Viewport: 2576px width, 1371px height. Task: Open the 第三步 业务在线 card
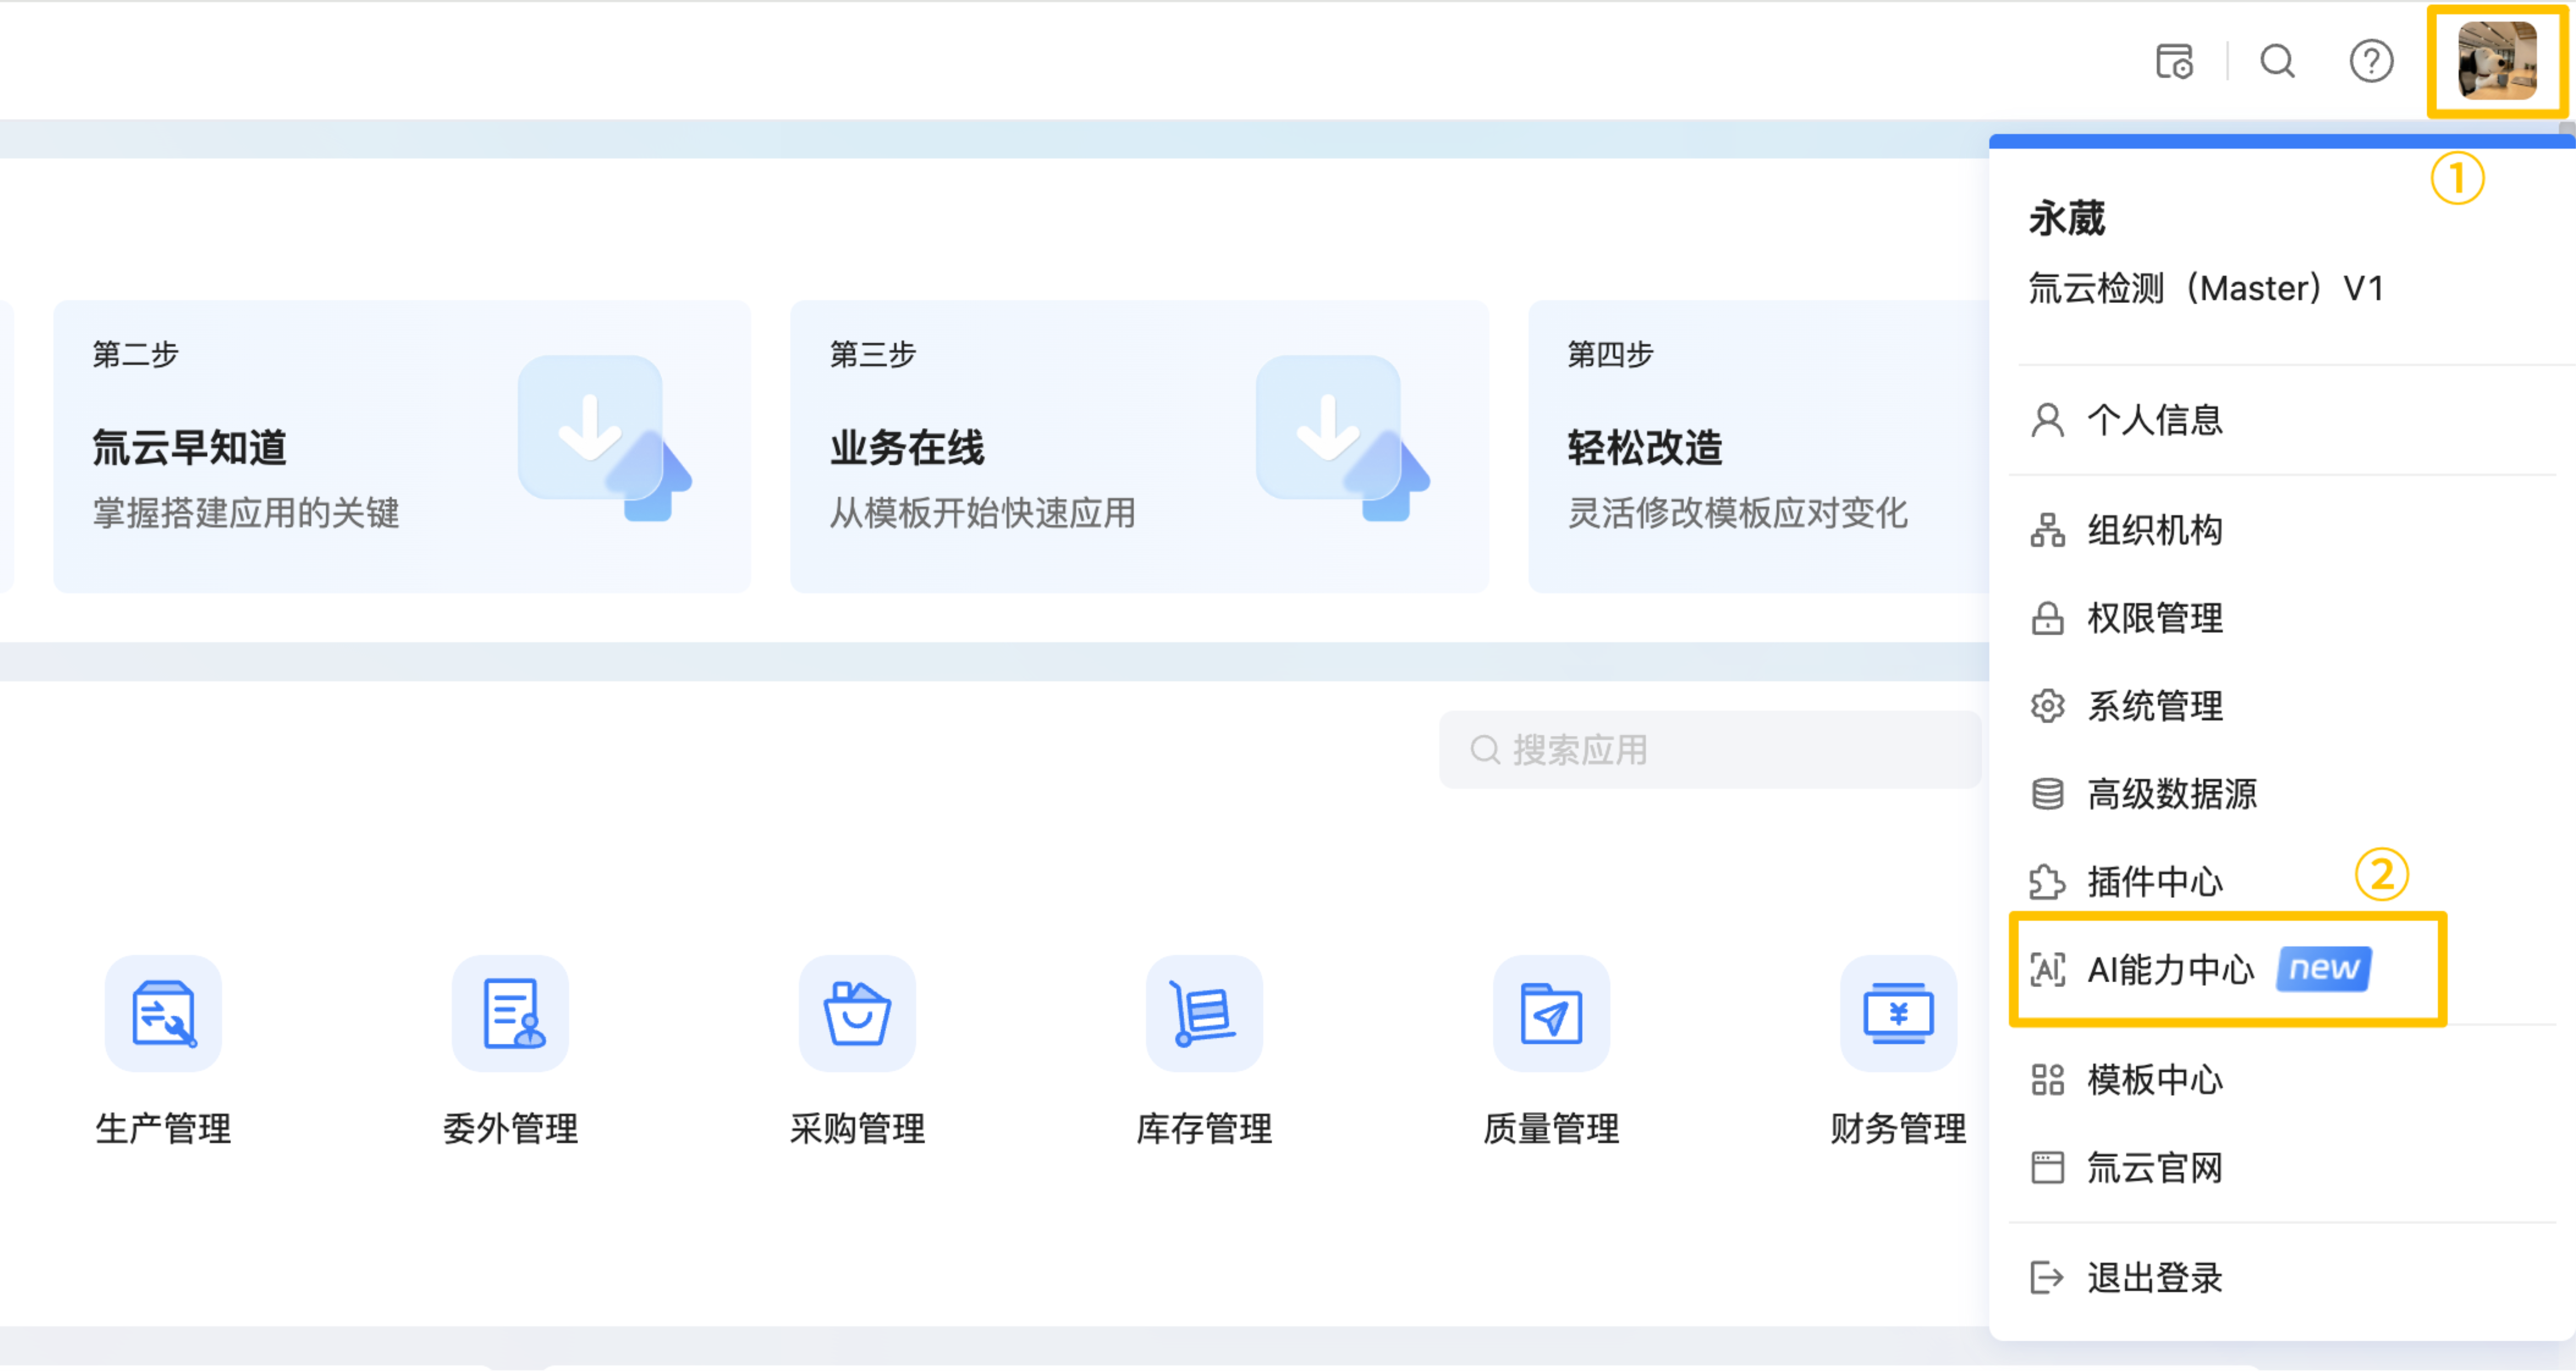[x=1138, y=446]
